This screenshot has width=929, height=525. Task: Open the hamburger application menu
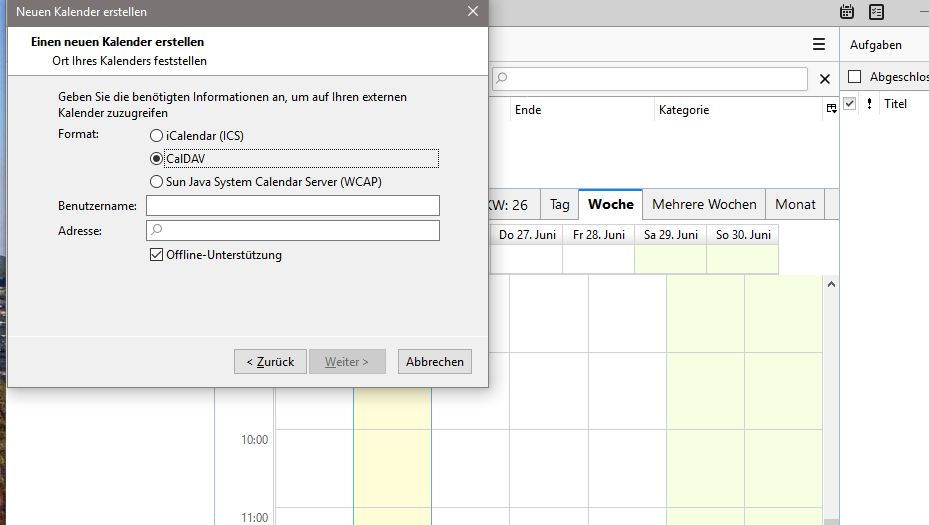point(819,44)
